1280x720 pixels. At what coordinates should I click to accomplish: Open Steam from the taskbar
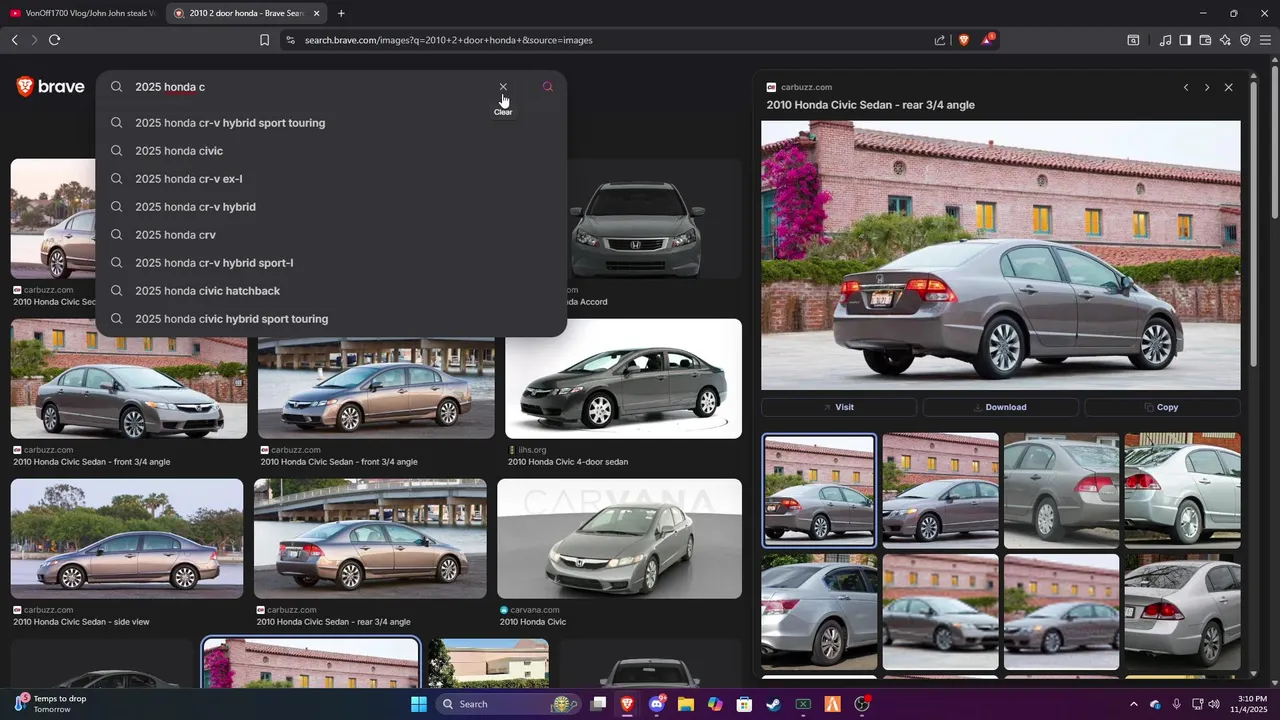point(773,704)
